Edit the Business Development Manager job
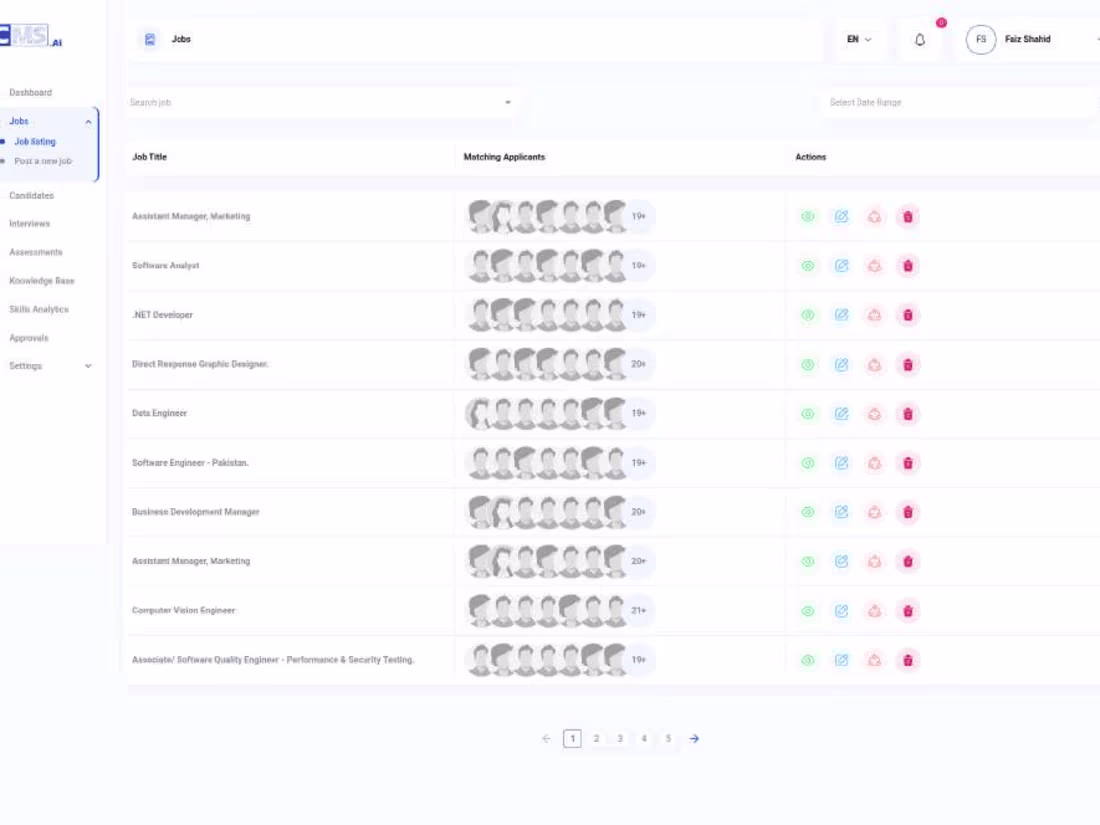The width and height of the screenshot is (1100, 825). coord(841,512)
